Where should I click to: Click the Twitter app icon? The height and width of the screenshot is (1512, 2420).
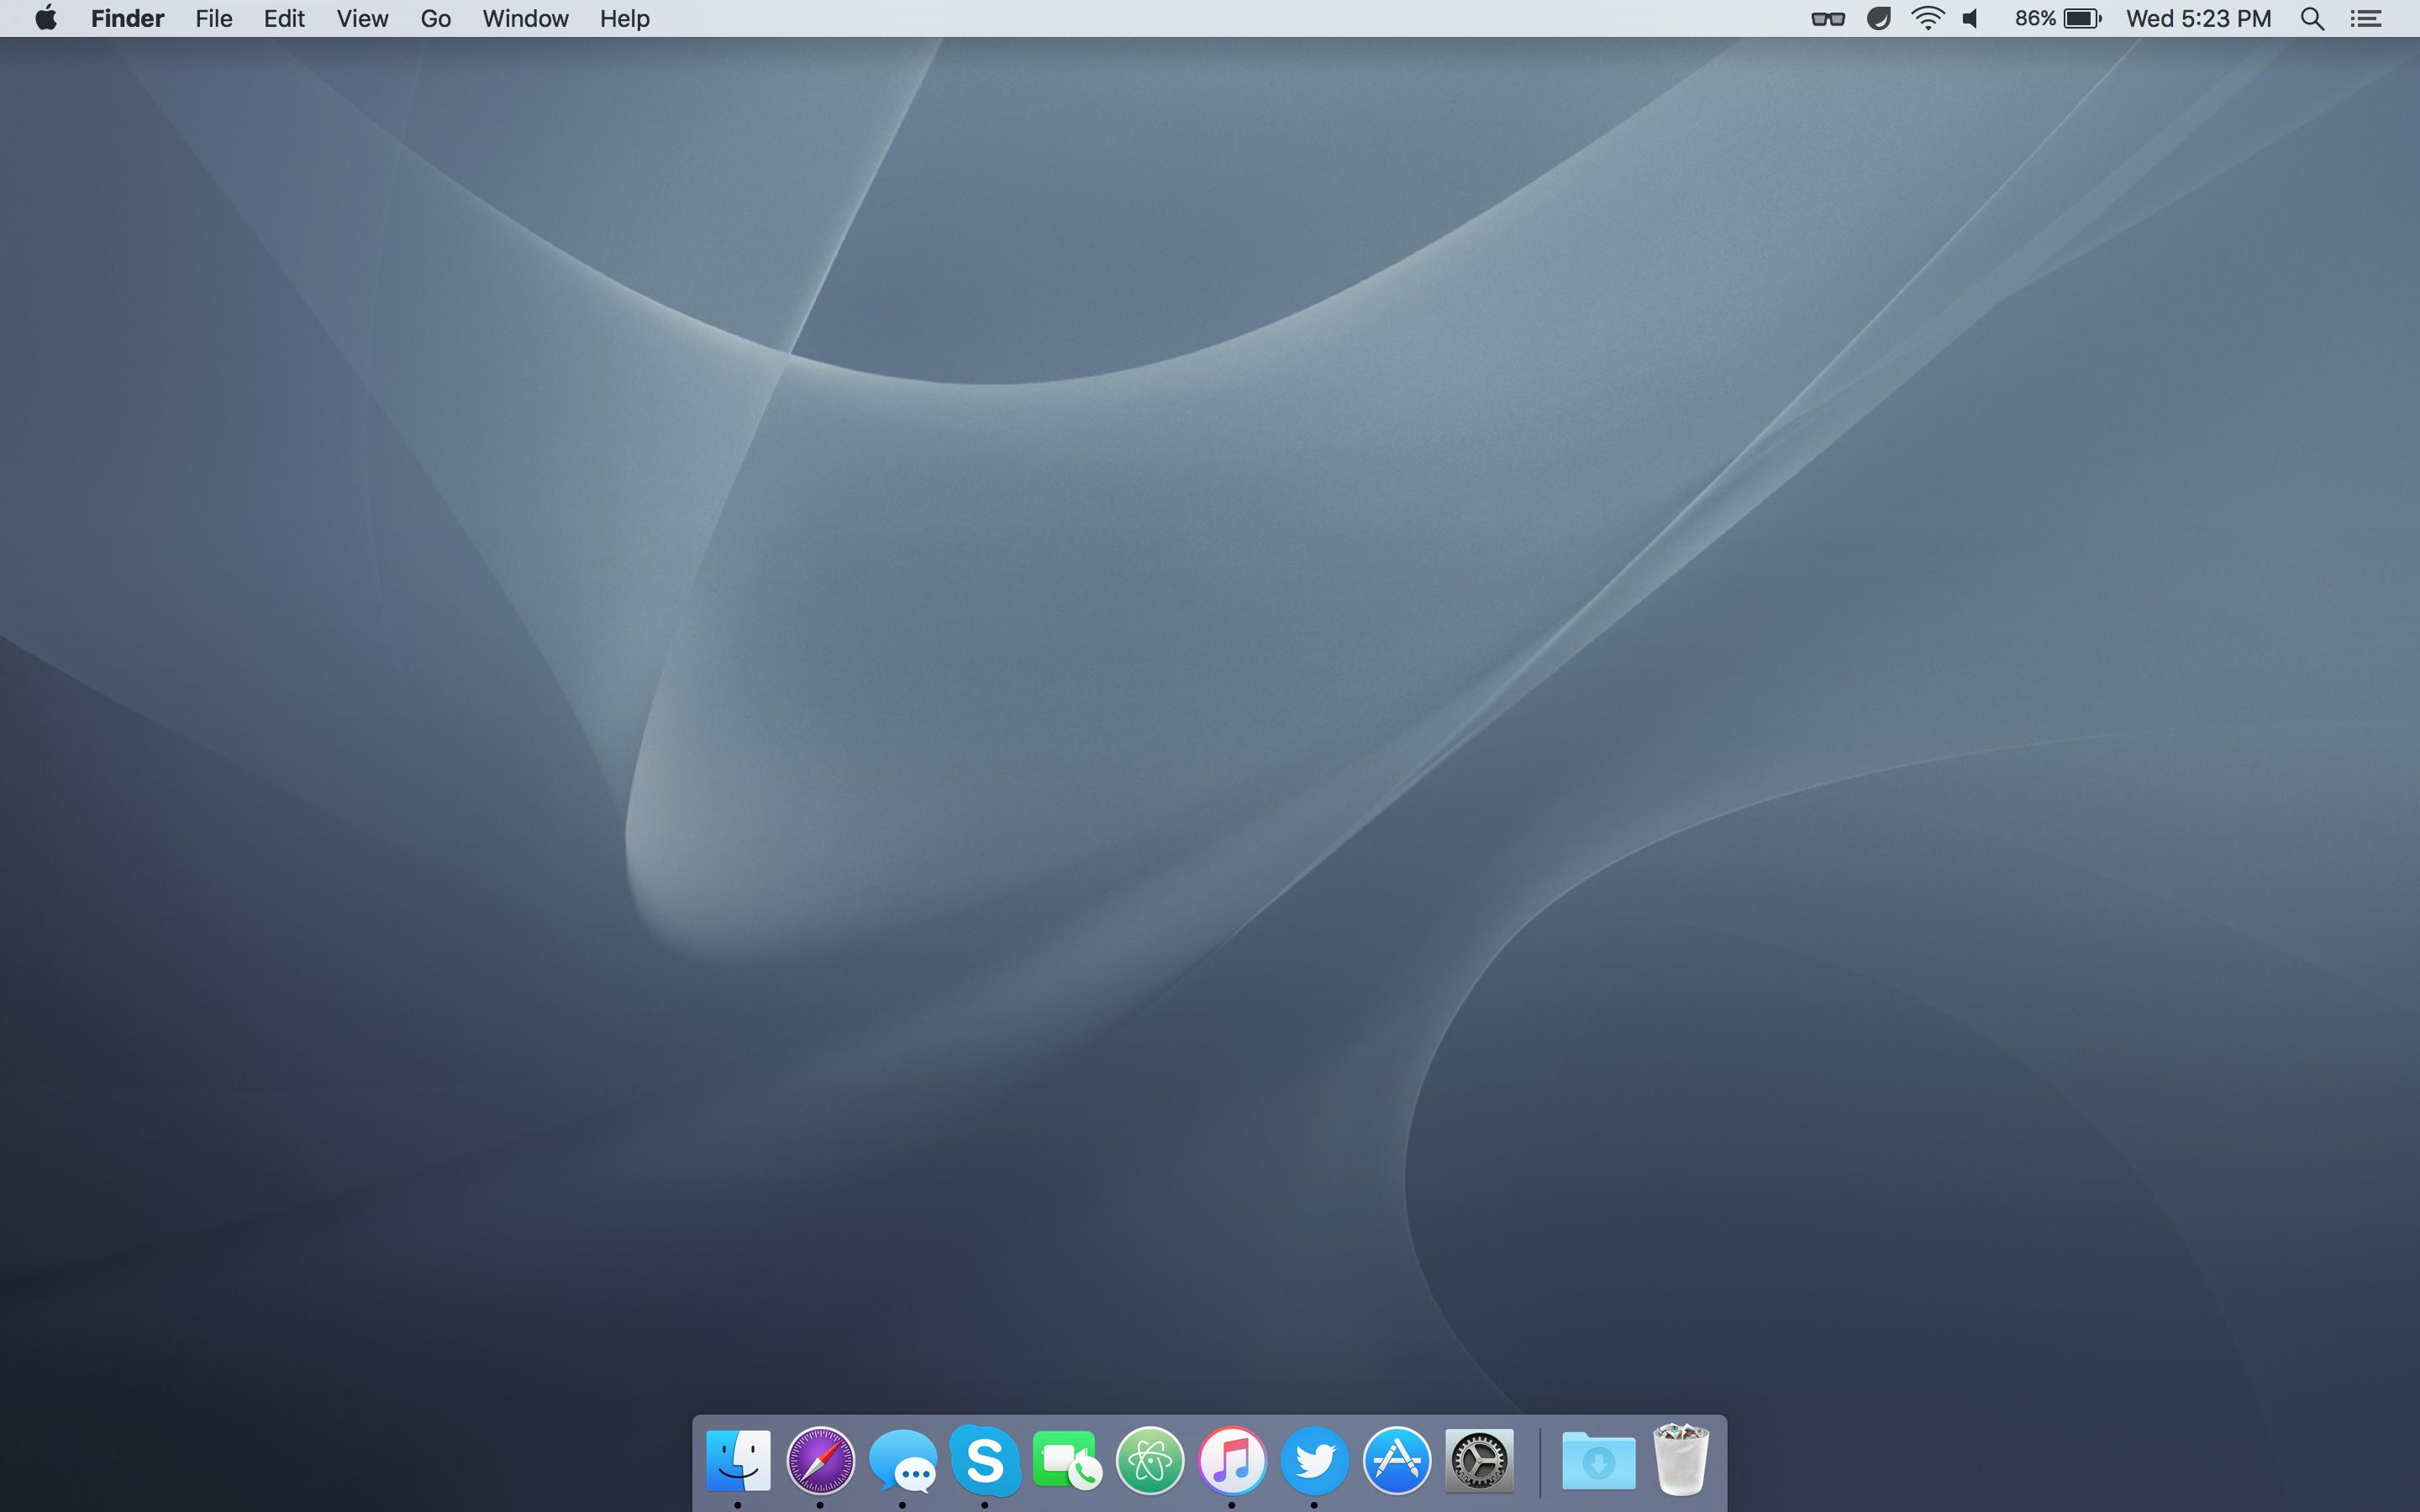[x=1314, y=1460]
